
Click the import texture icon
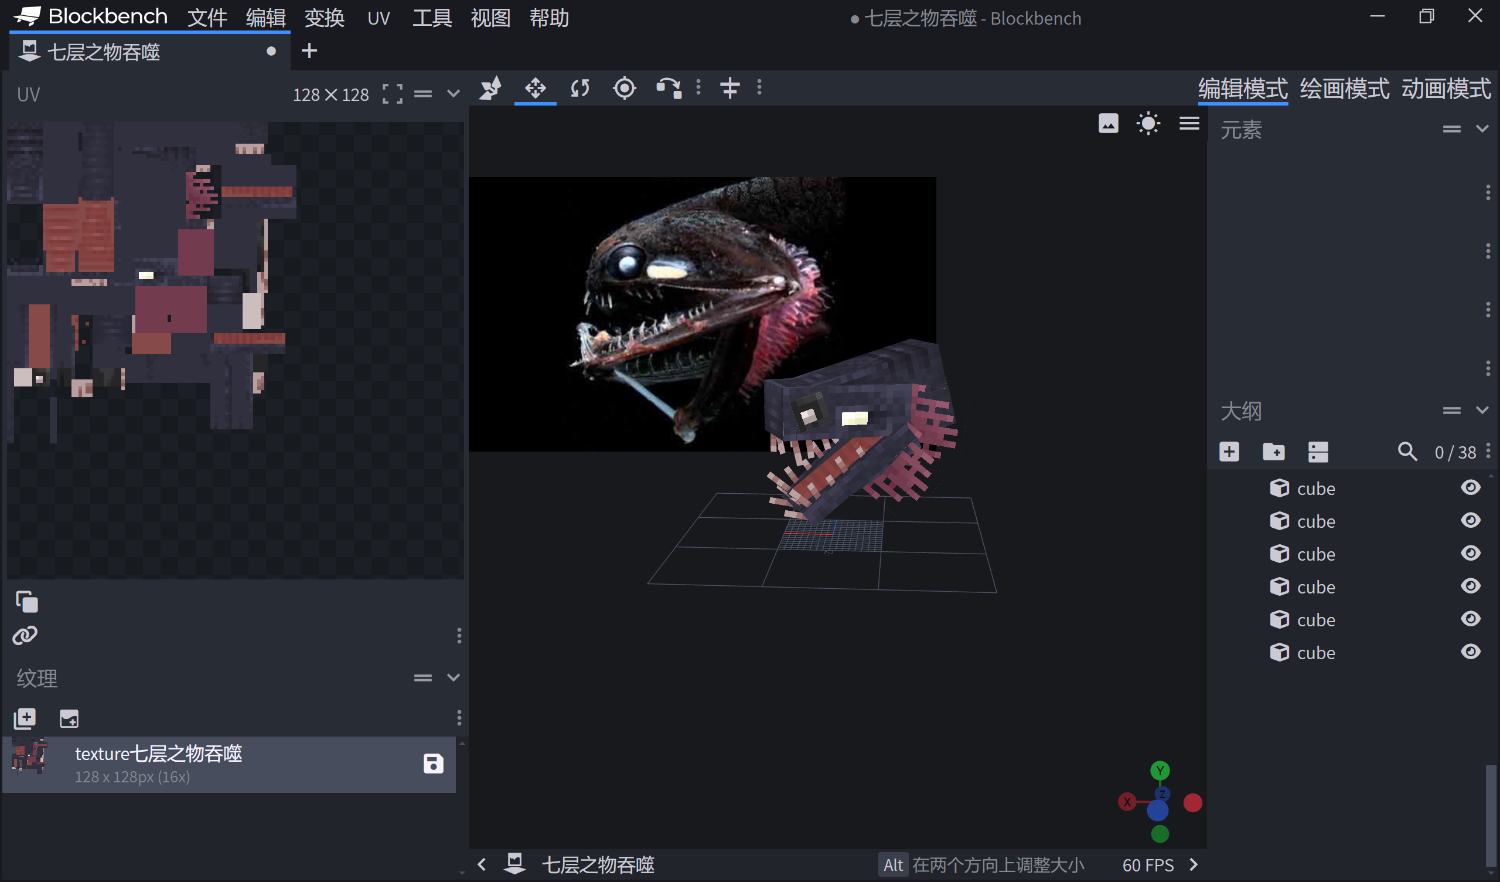pyautogui.click(x=25, y=718)
